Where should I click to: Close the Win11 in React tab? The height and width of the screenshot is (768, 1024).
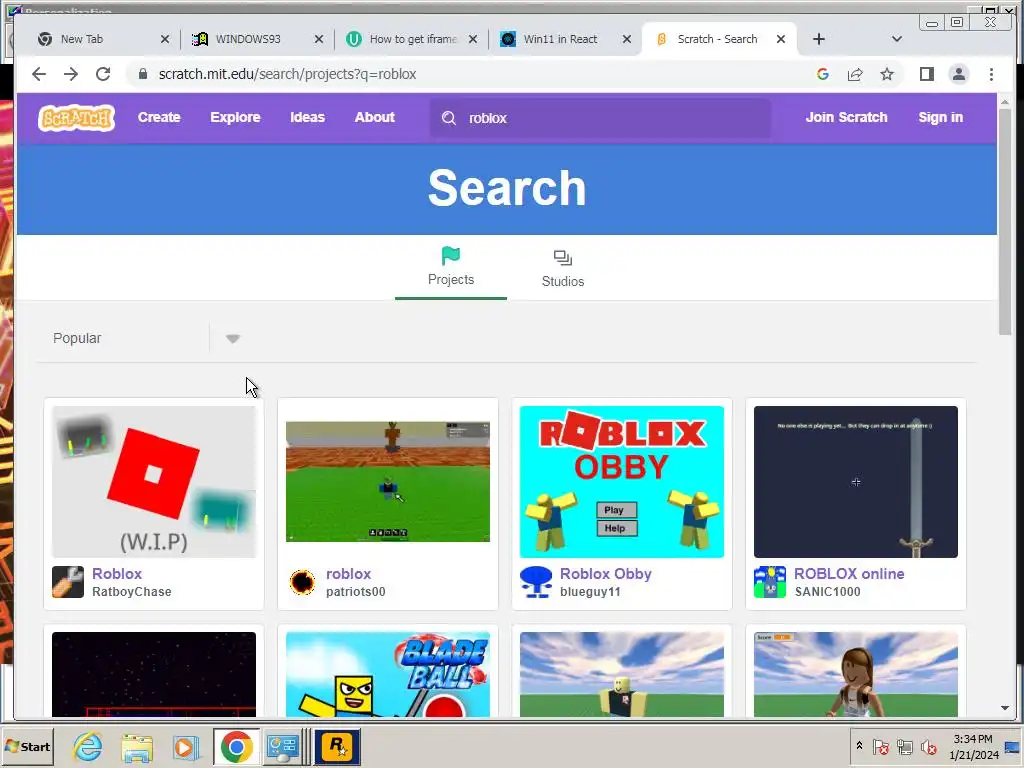[627, 39]
